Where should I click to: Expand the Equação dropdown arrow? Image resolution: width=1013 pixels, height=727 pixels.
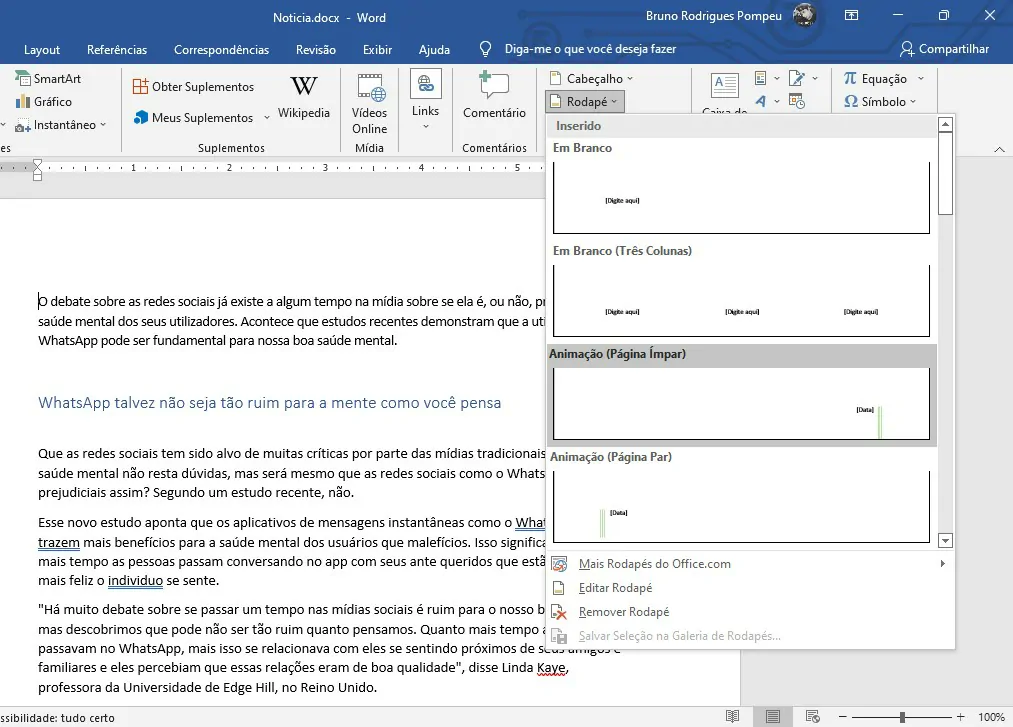pos(921,78)
